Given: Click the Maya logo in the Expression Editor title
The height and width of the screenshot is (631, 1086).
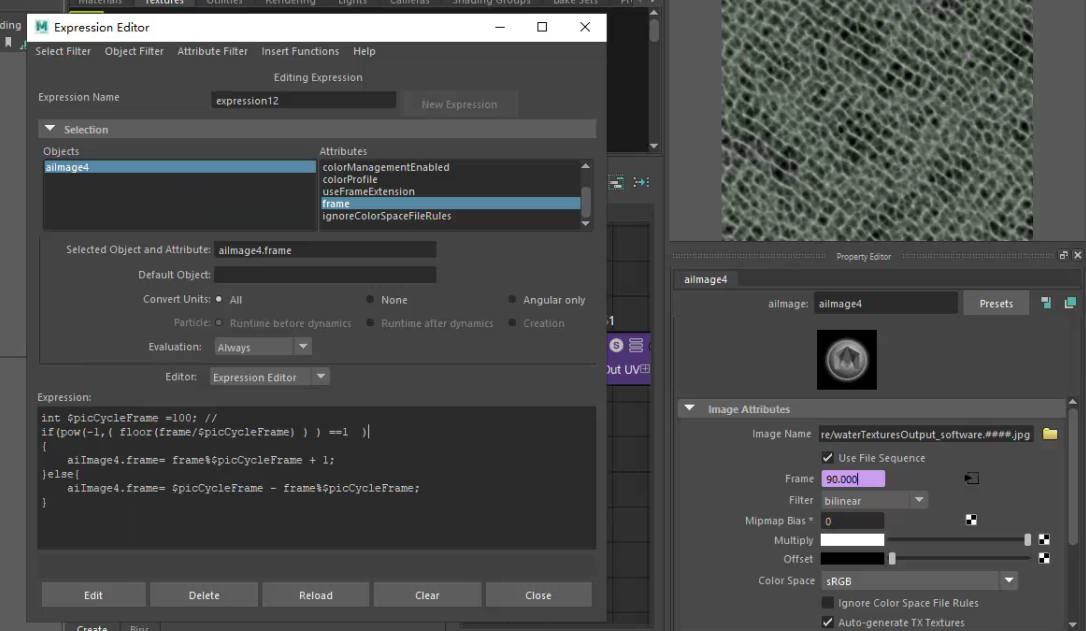Looking at the screenshot, I should coord(42,27).
